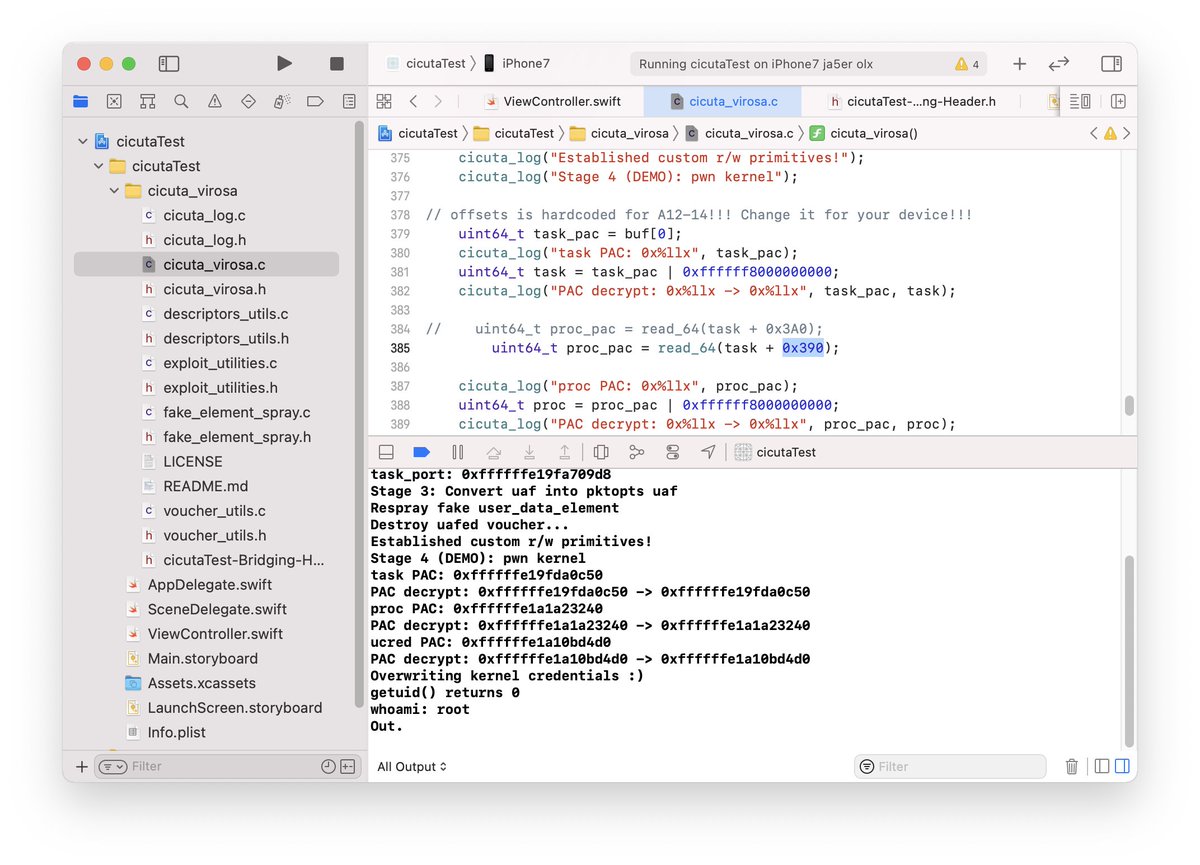Select cicuta_log.c in navigator
This screenshot has height=865, width=1200.
pyautogui.click(x=206, y=215)
